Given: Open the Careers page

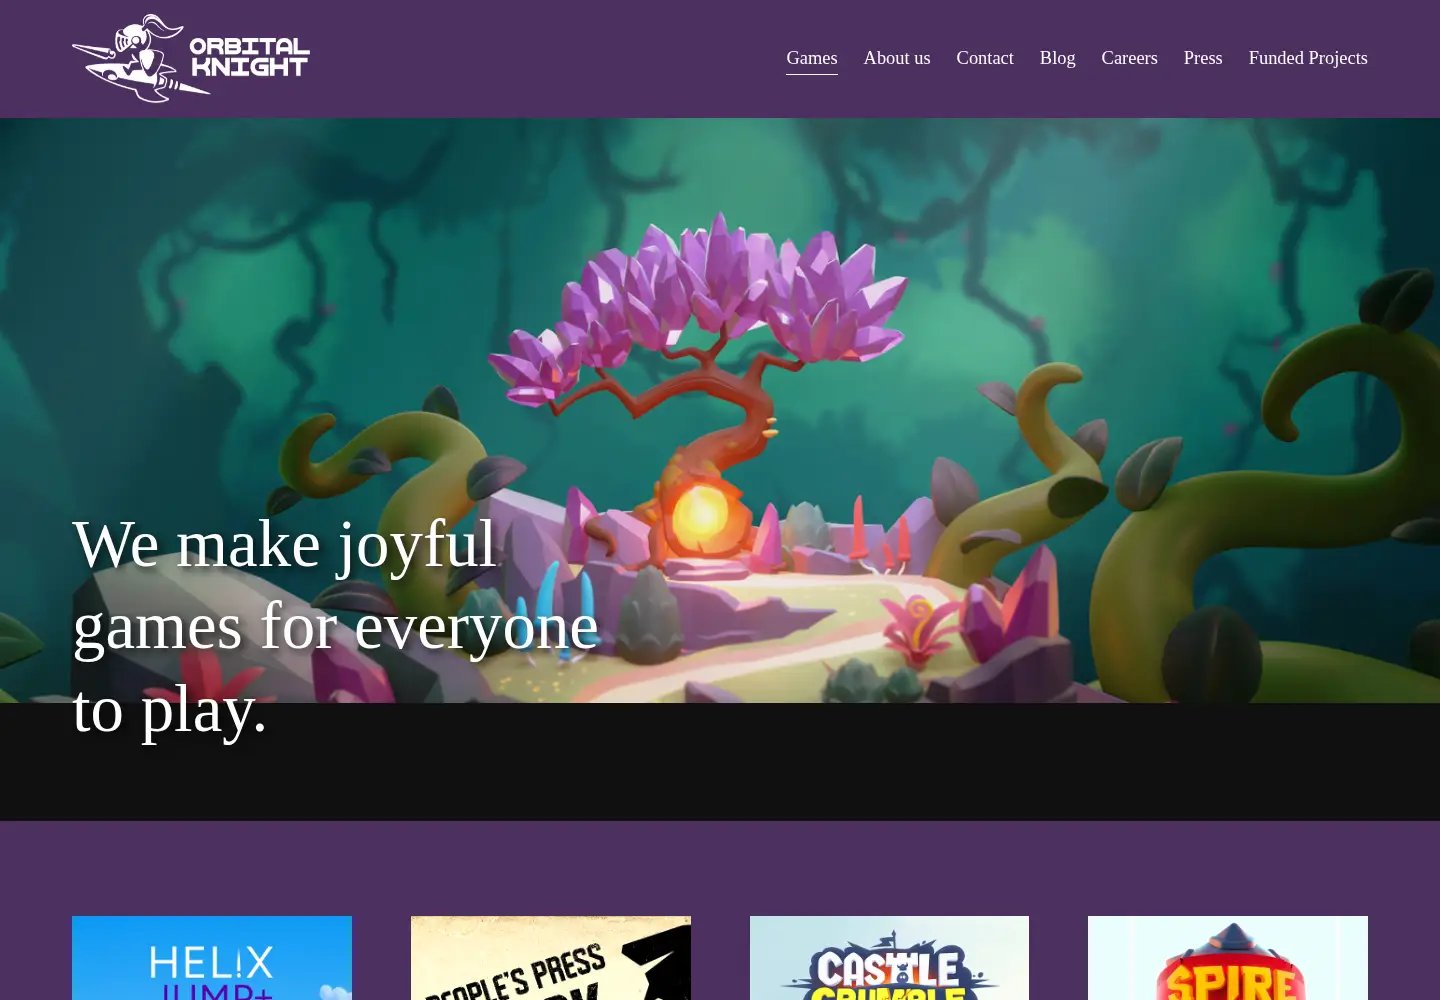Looking at the screenshot, I should click(1130, 58).
